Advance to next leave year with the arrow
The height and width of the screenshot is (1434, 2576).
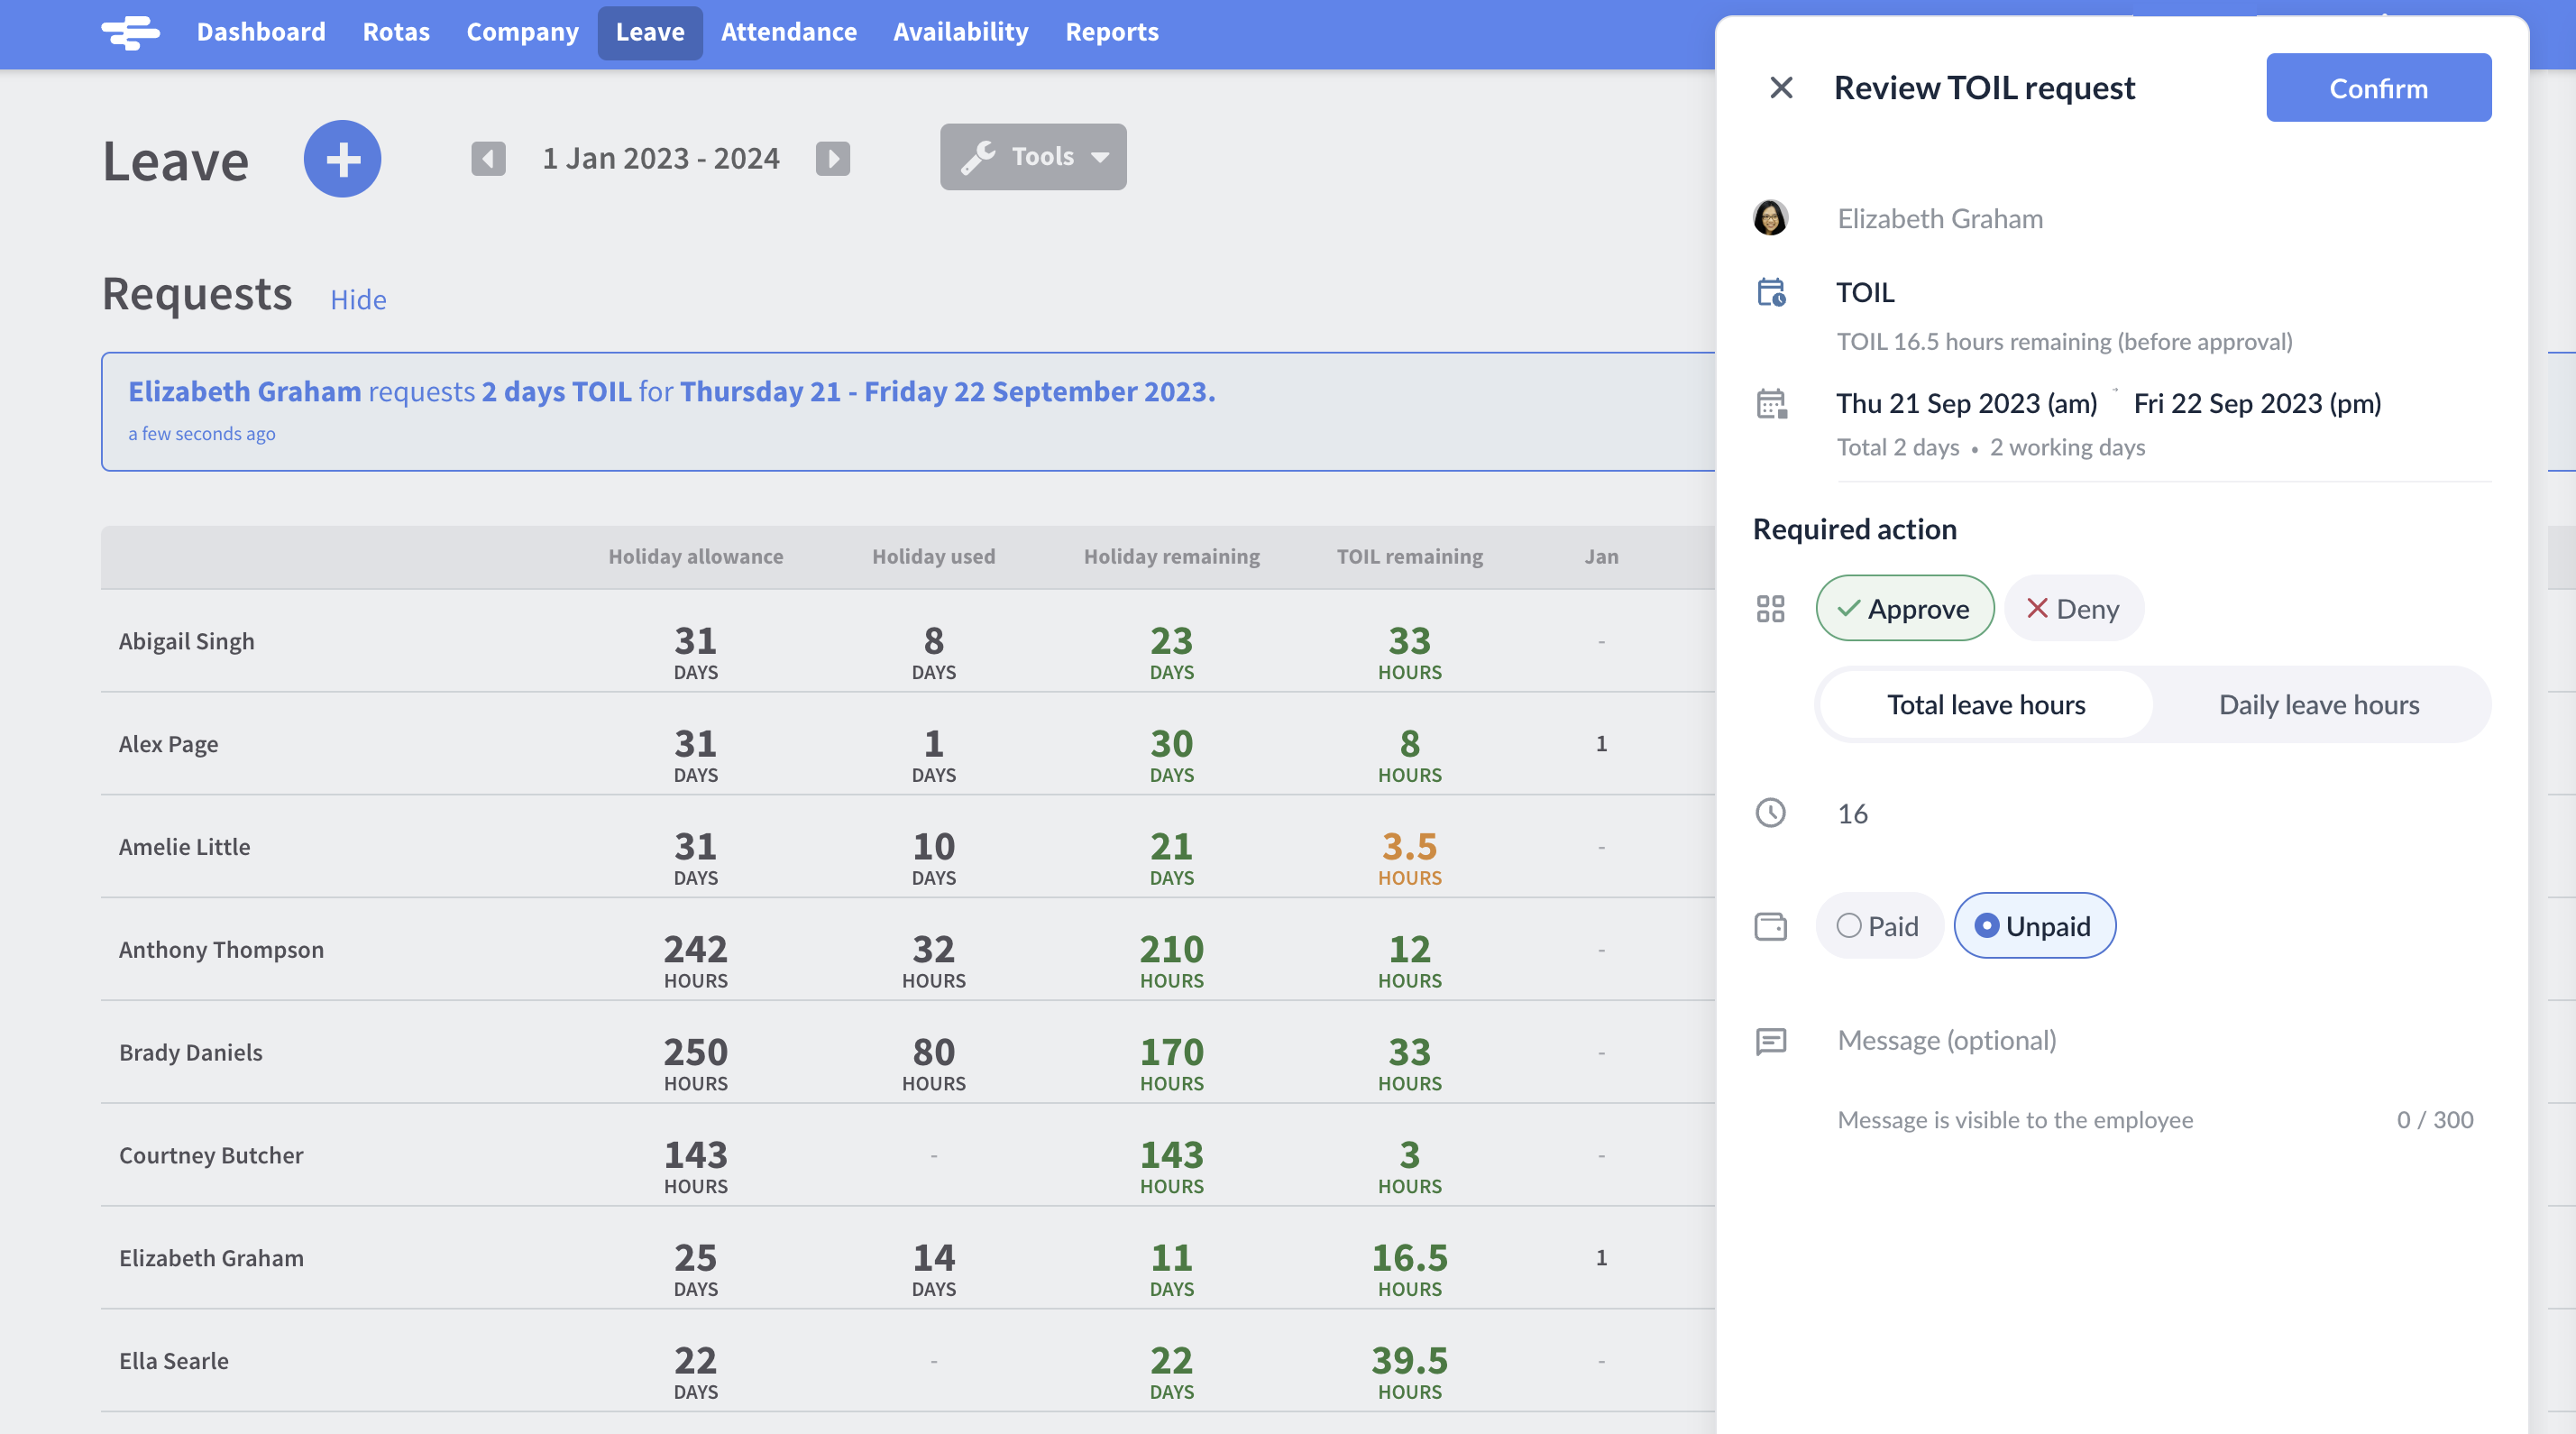[833, 158]
